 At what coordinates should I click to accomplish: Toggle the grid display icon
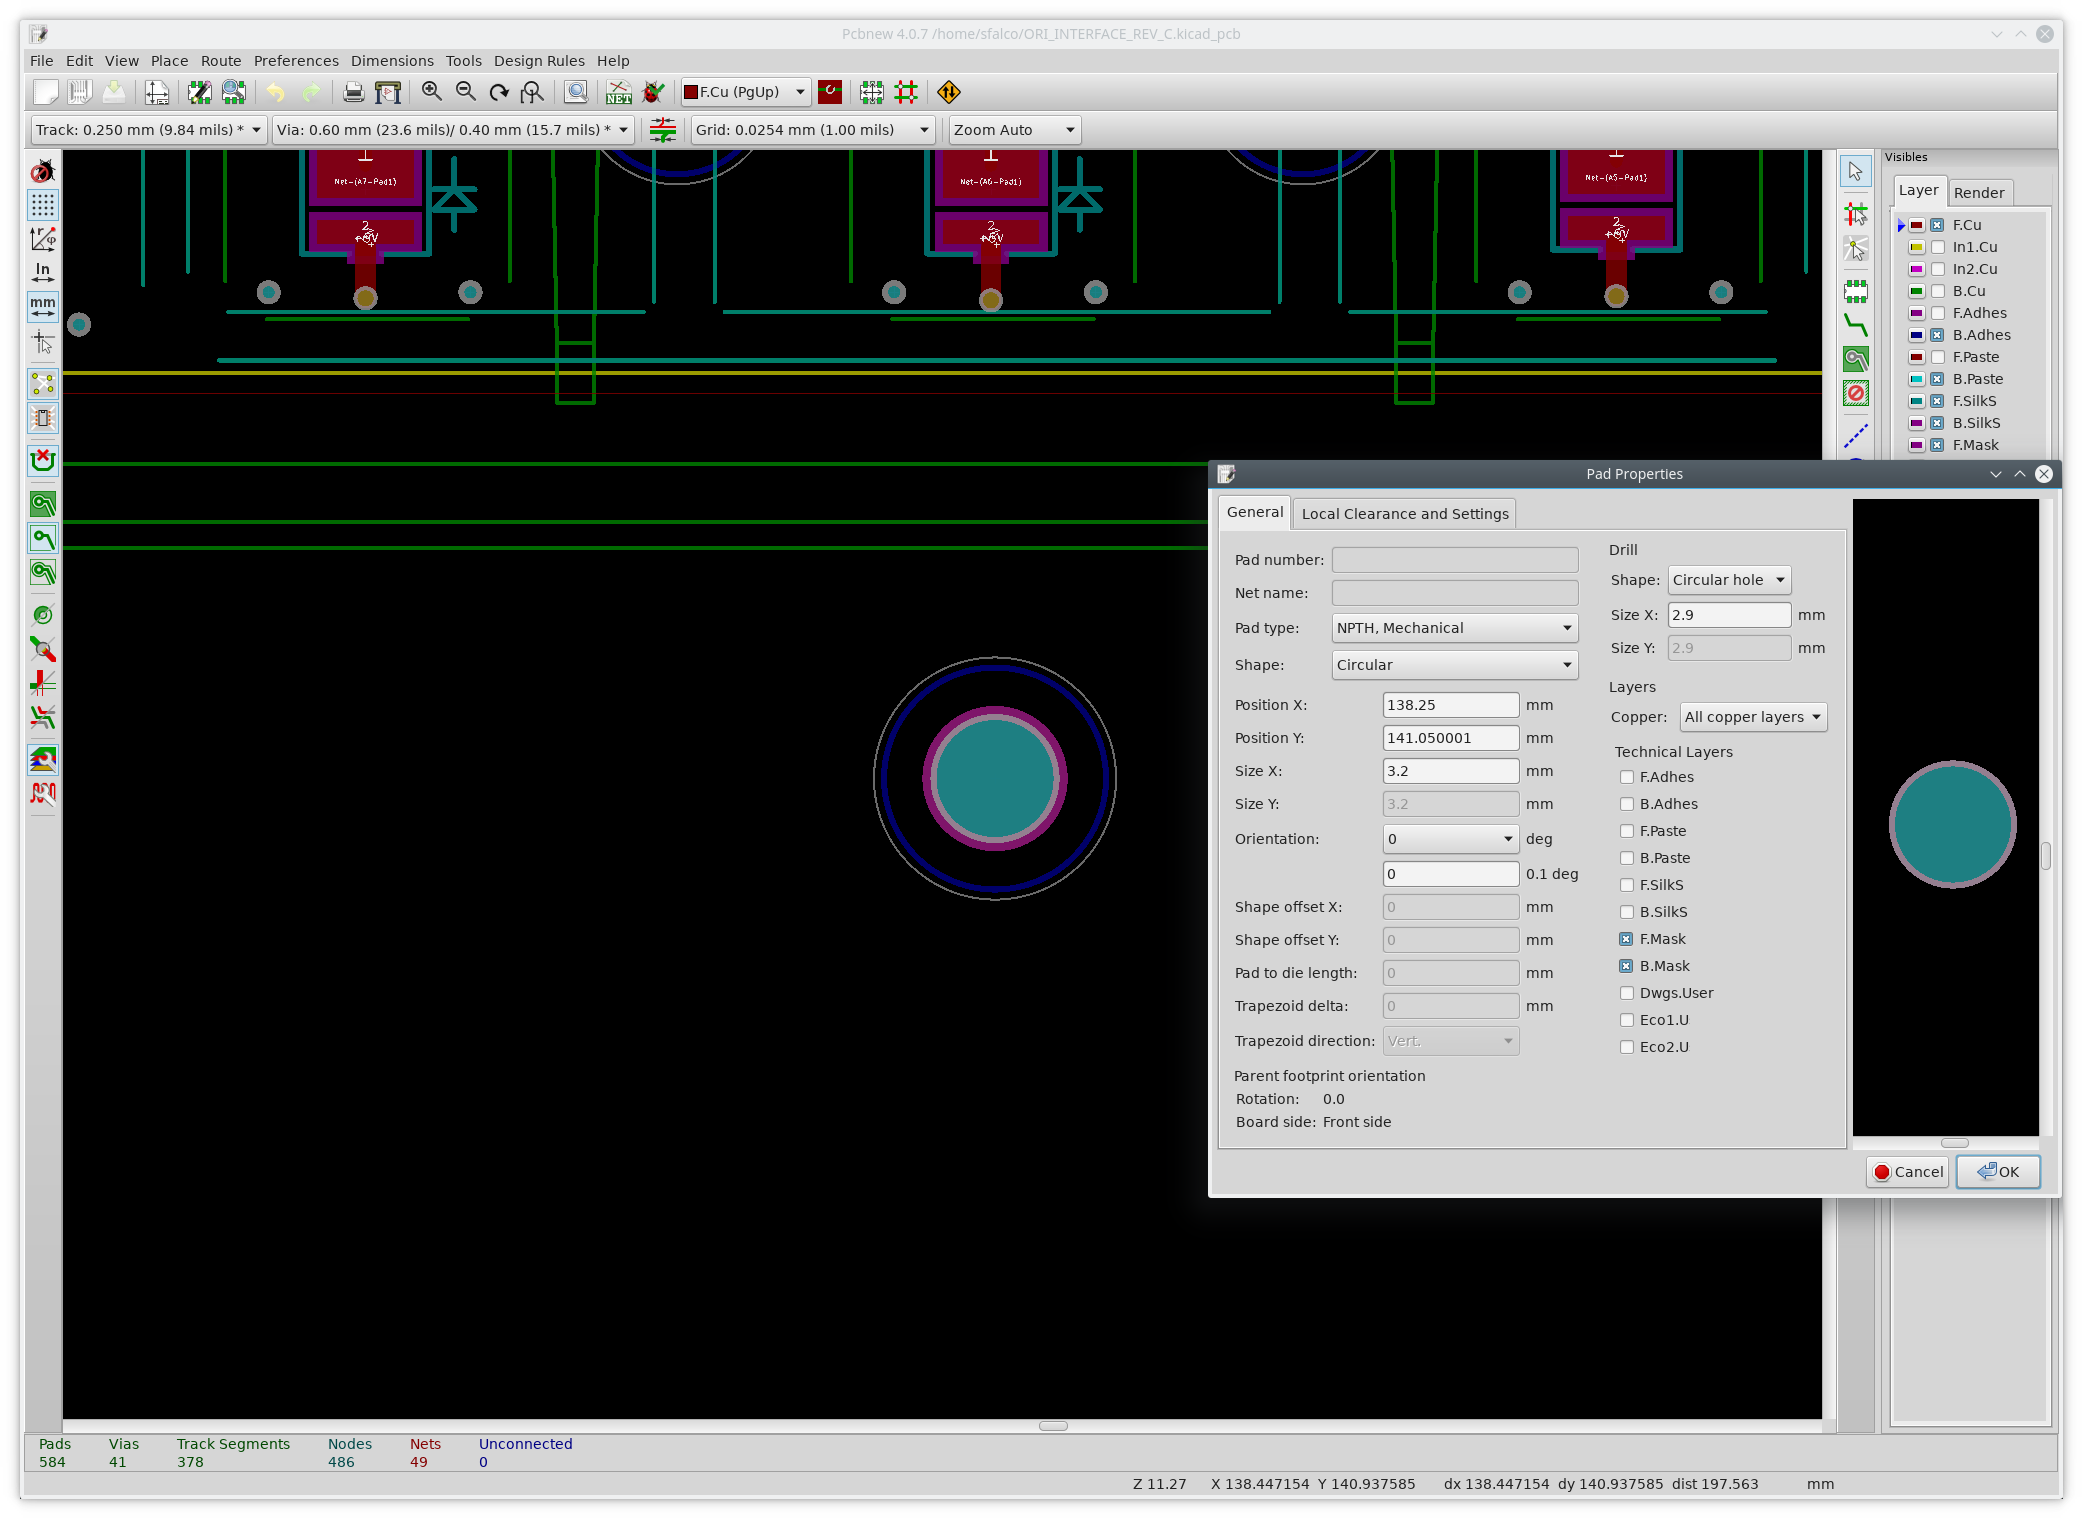43,205
